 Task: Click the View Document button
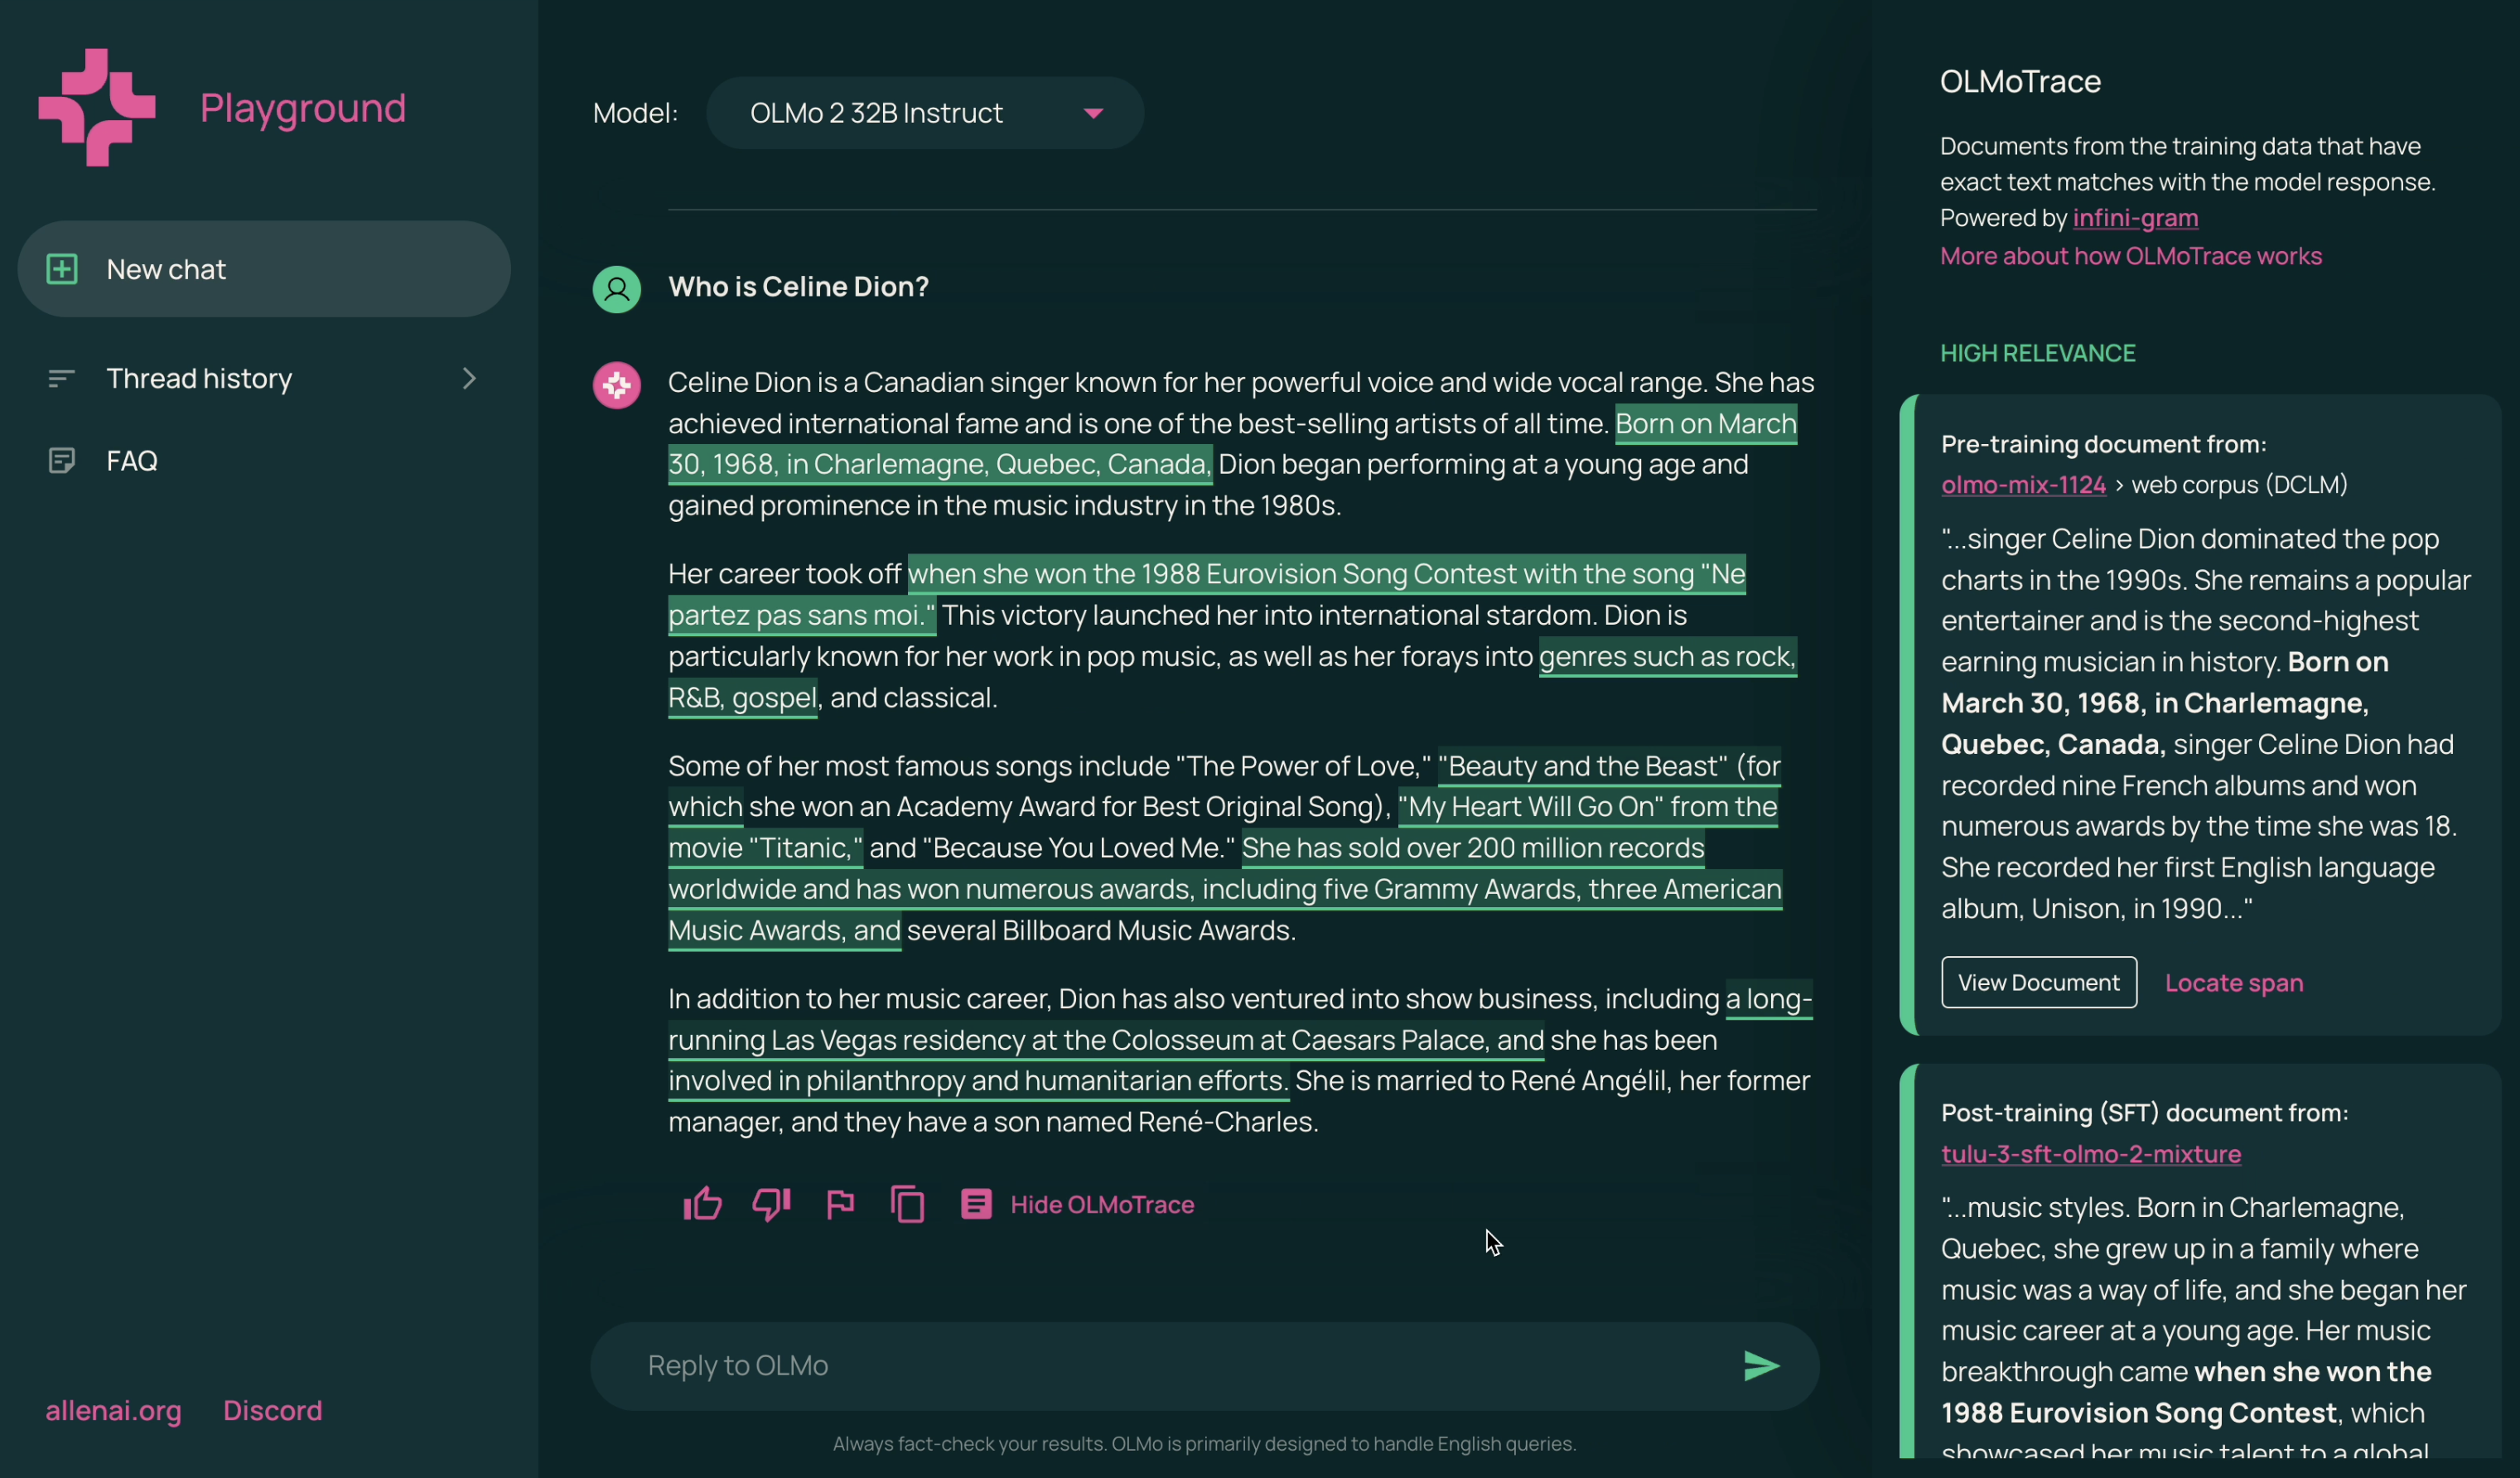point(2039,982)
